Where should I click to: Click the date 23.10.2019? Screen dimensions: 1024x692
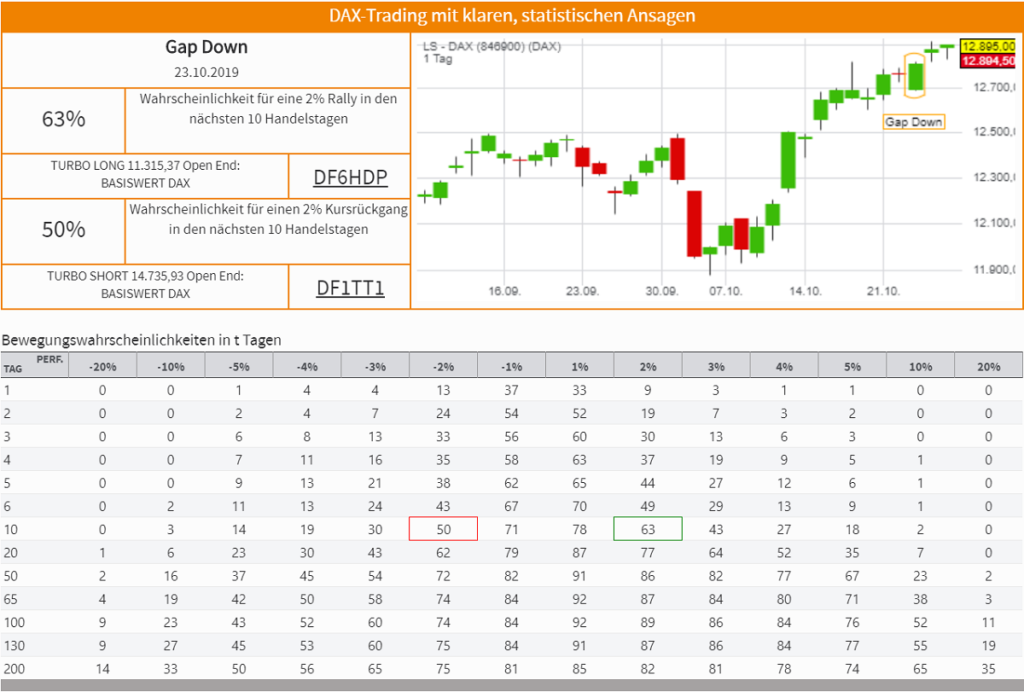click(206, 72)
